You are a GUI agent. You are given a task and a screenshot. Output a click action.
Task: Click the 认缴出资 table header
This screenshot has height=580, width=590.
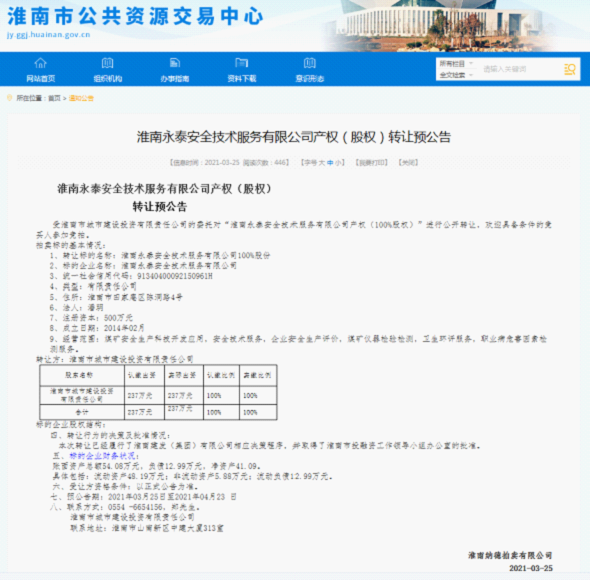click(141, 375)
